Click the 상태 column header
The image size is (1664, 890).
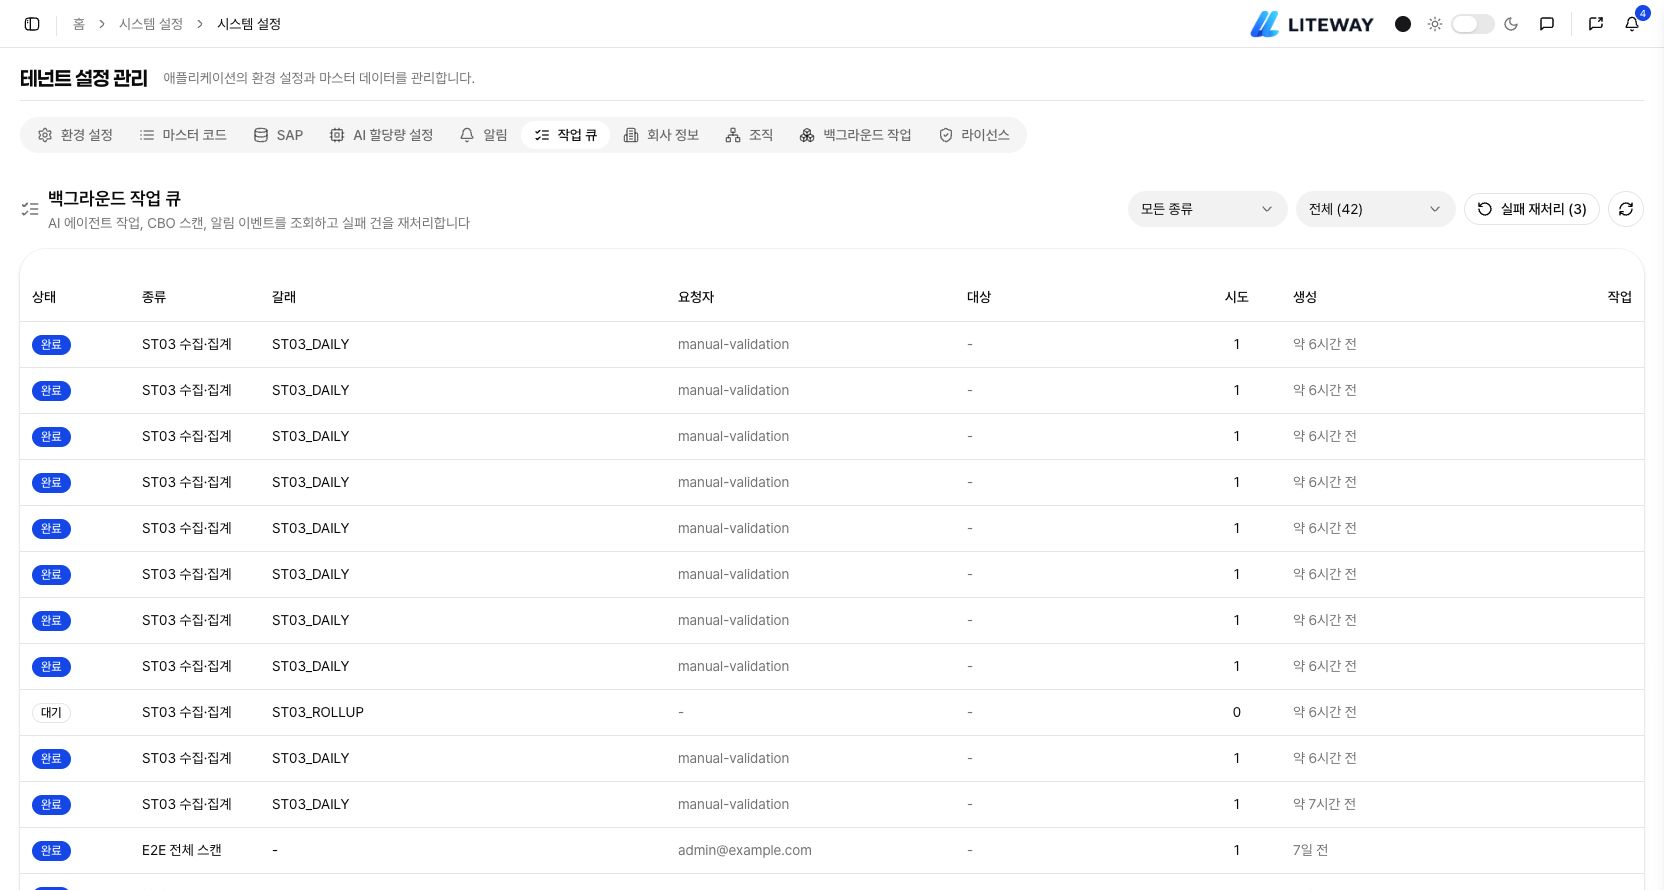coord(44,297)
